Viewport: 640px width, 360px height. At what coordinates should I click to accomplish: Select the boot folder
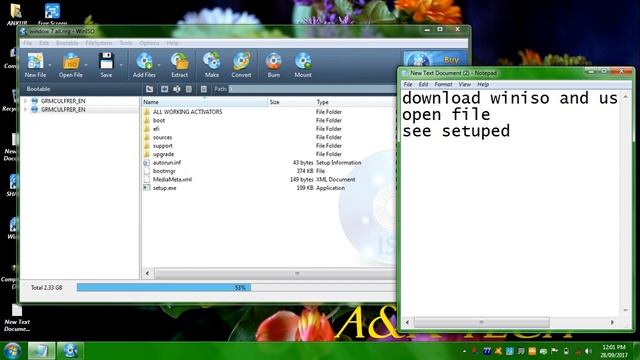[159, 120]
